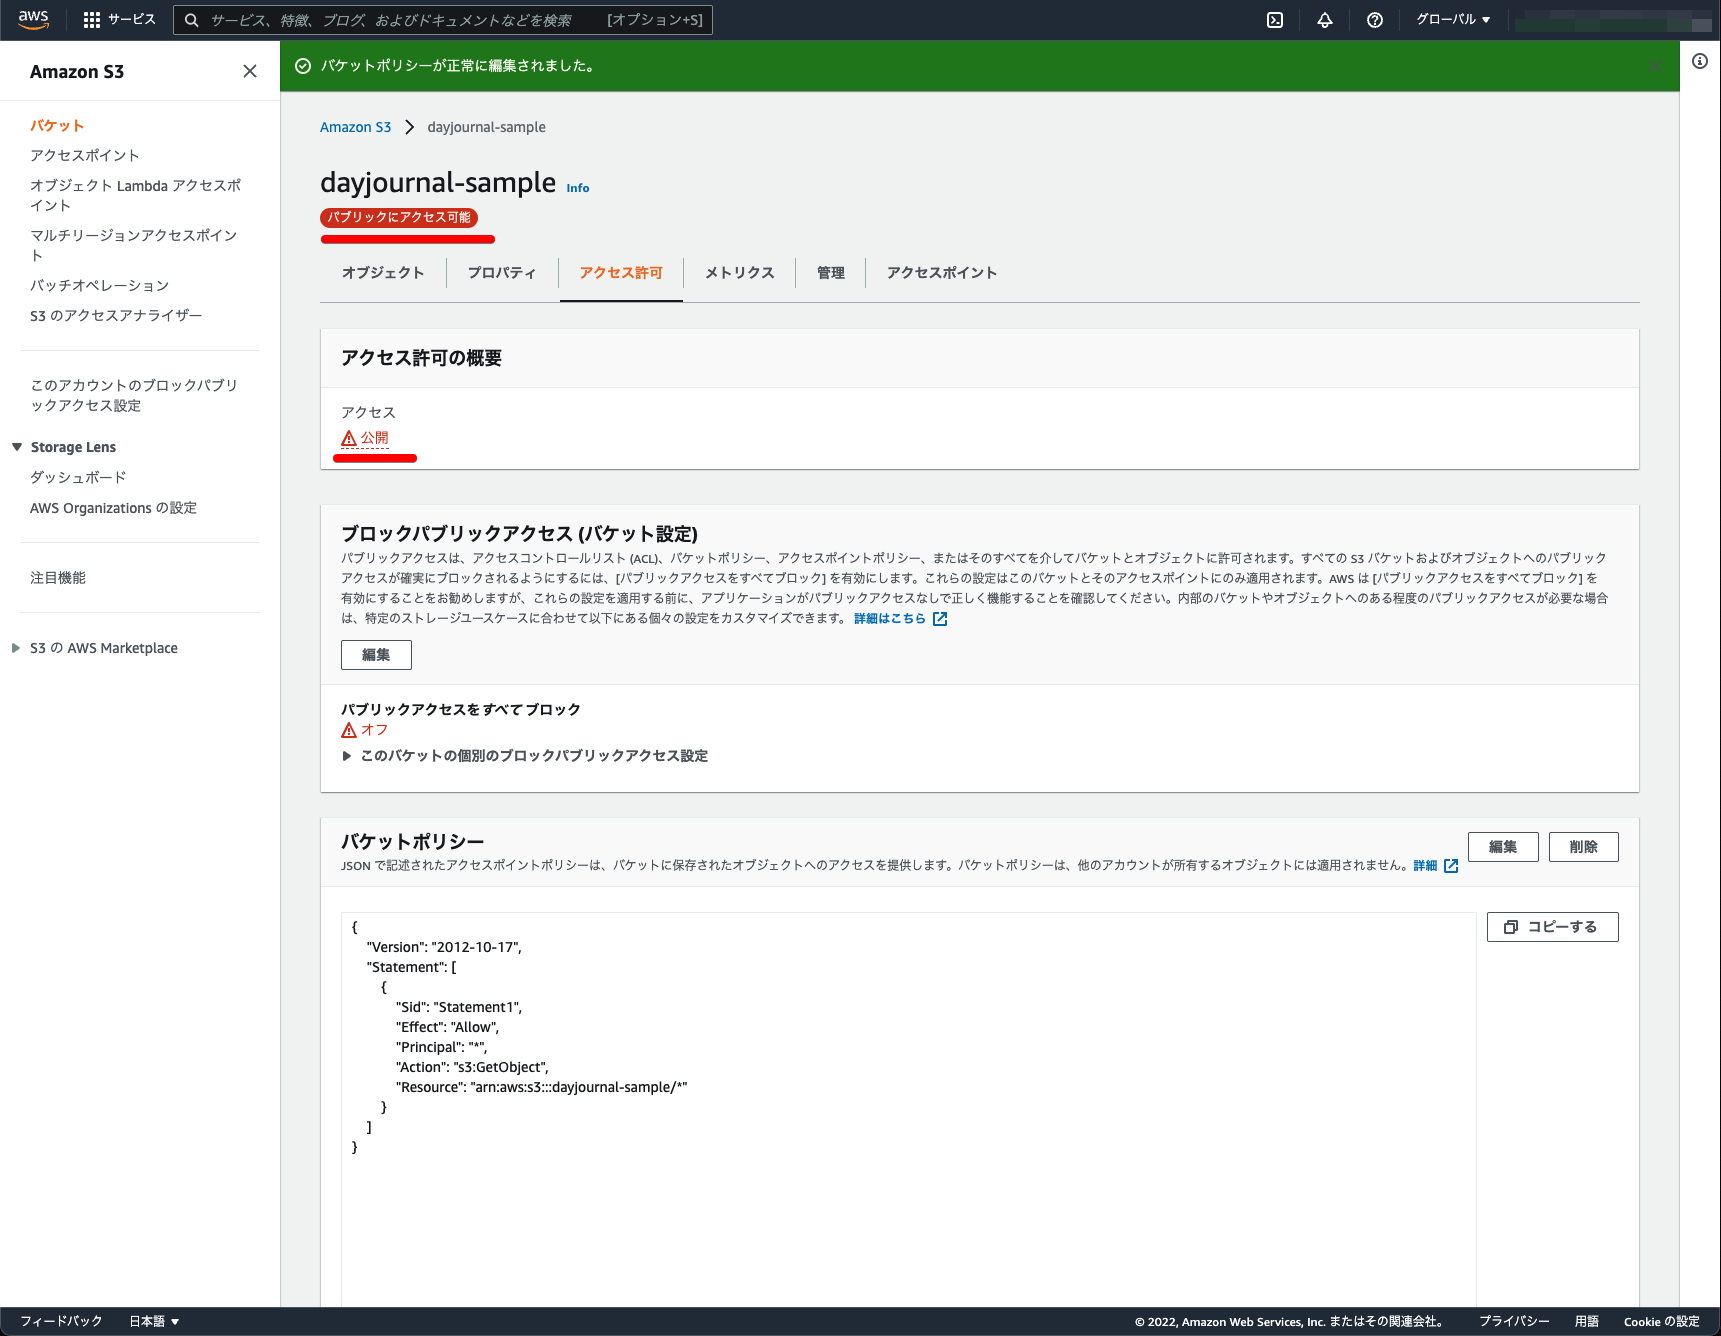Open the info panel circle icon
Viewport: 1721px width, 1336px height.
tap(1700, 61)
